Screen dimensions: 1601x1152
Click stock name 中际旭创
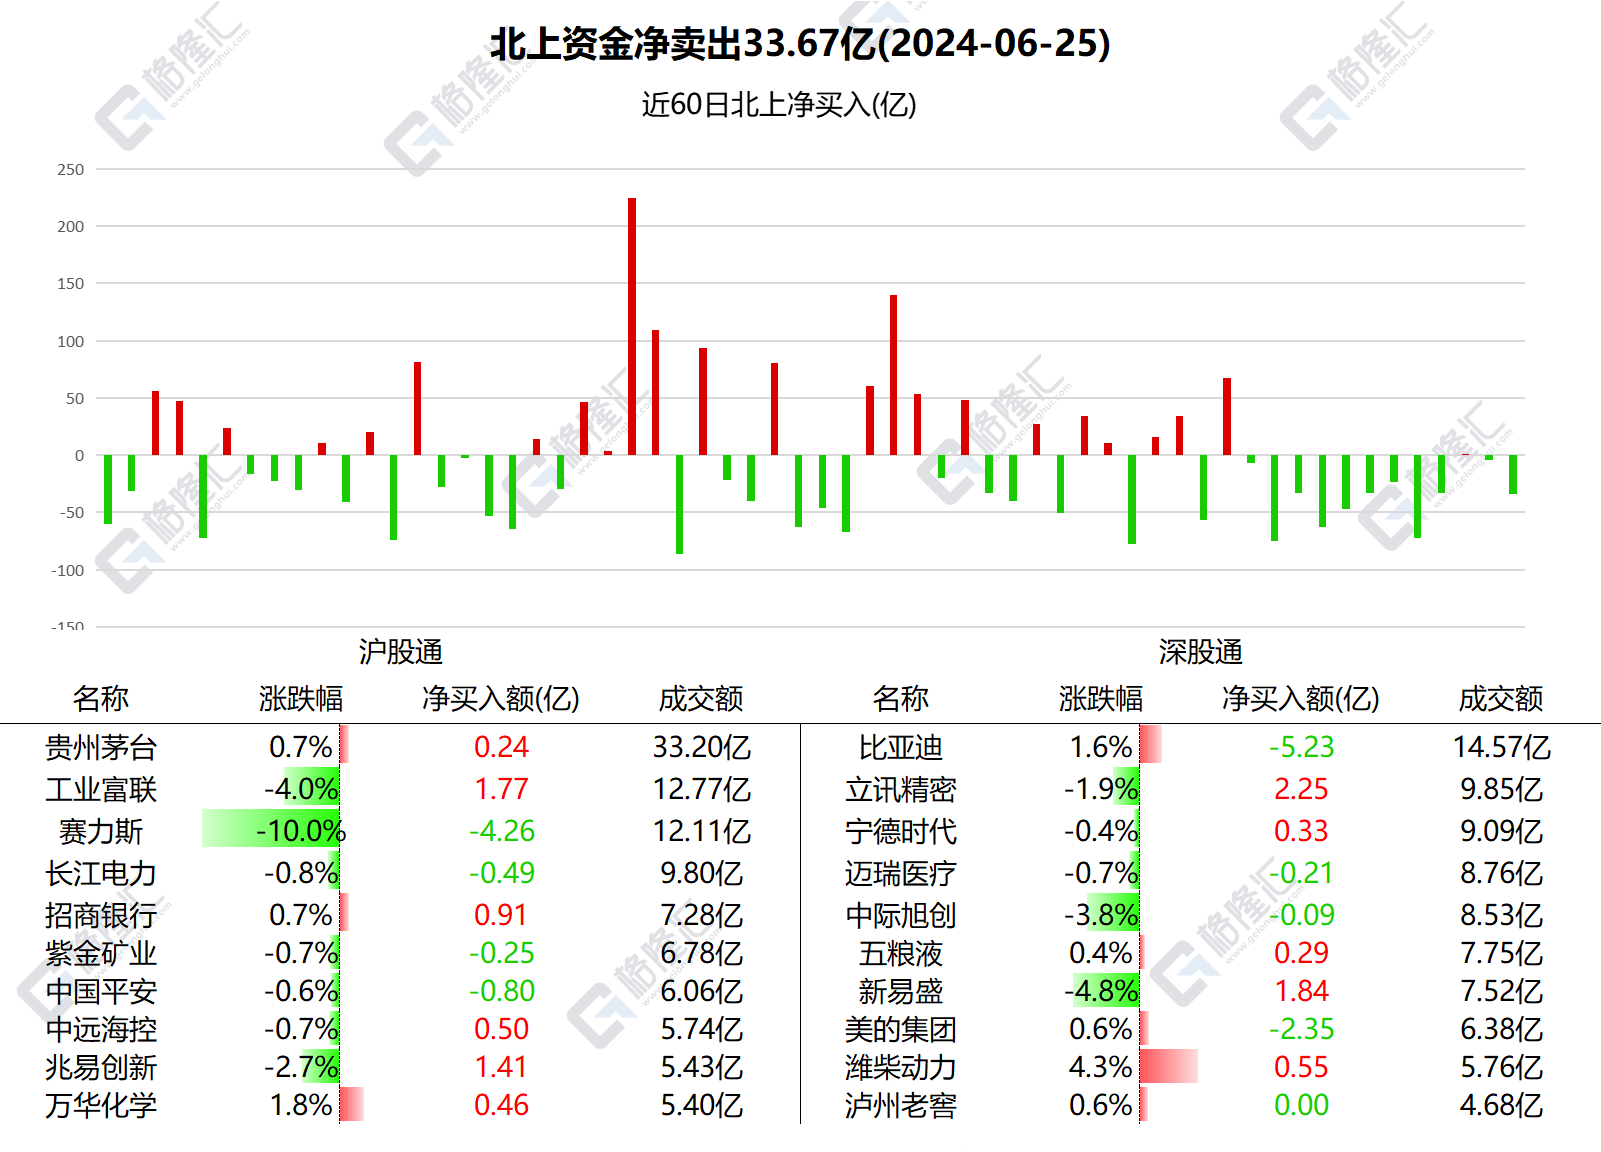click(901, 915)
